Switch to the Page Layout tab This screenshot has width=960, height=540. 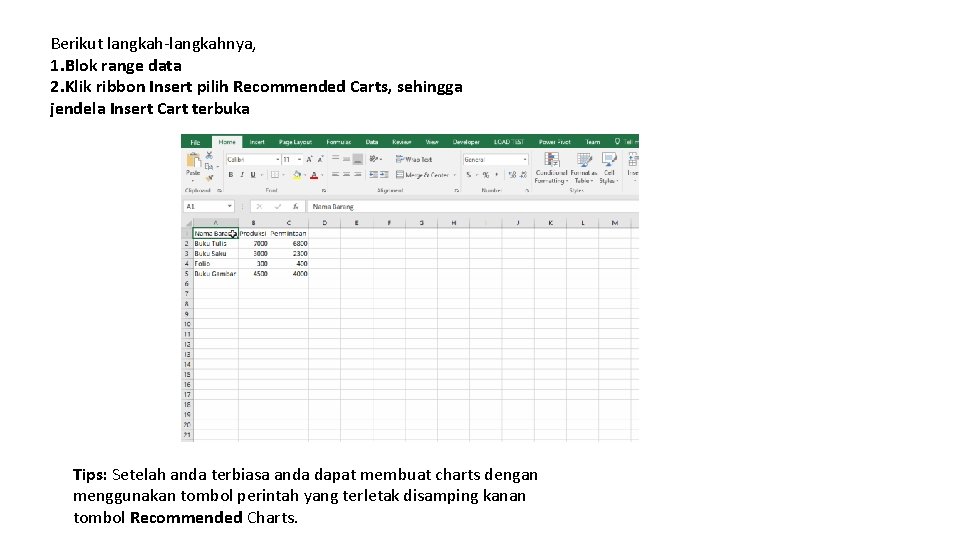click(x=295, y=142)
